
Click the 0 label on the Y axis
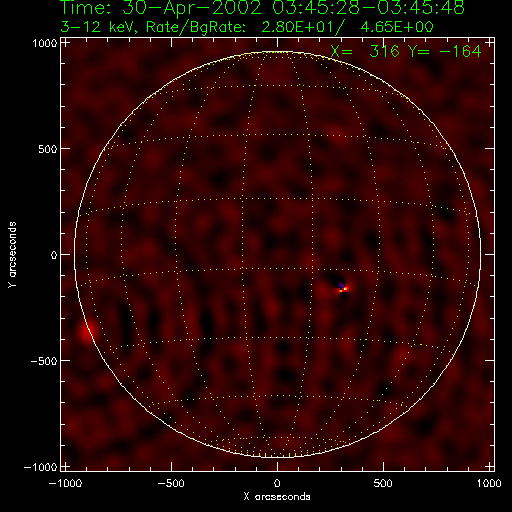click(54, 255)
